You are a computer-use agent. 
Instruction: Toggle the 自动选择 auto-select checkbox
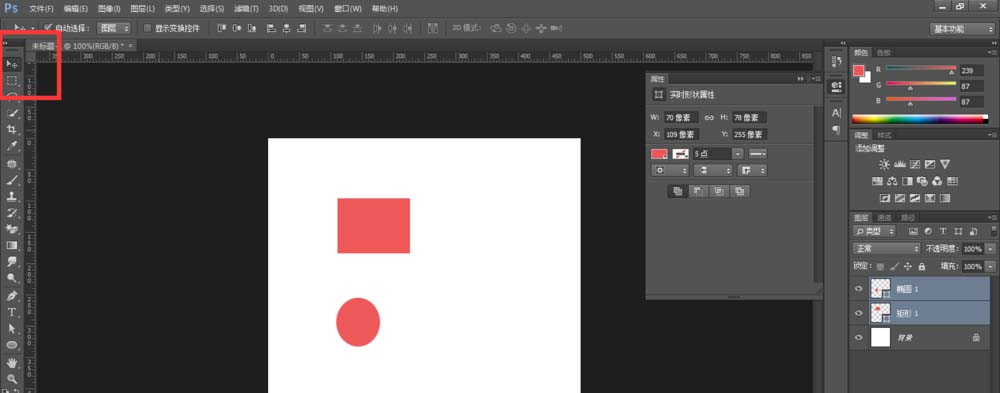(48, 28)
